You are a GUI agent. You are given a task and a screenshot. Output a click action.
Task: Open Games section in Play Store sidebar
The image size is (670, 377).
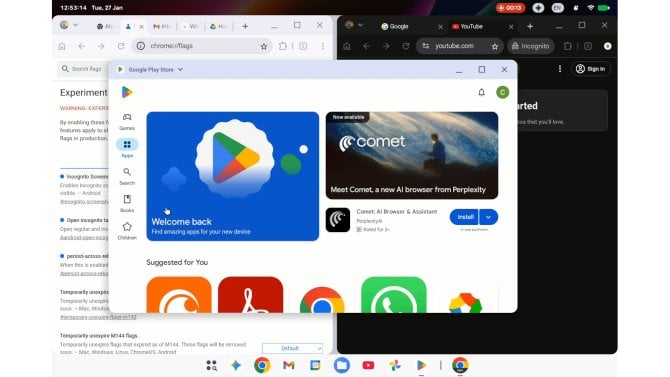[x=127, y=122]
